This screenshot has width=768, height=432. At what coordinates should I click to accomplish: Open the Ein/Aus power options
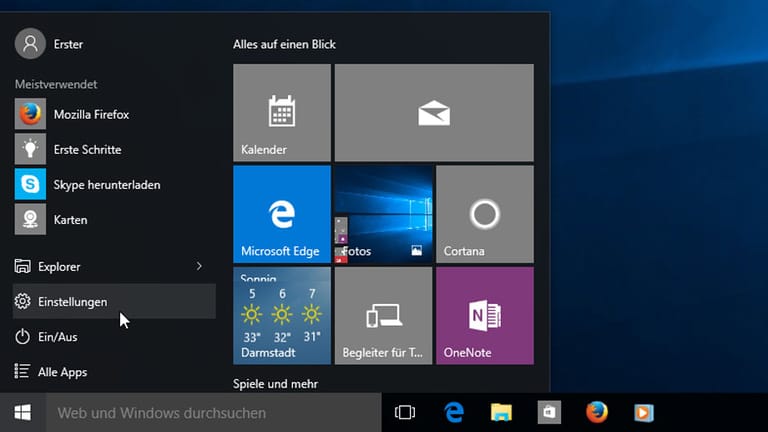tap(115, 337)
